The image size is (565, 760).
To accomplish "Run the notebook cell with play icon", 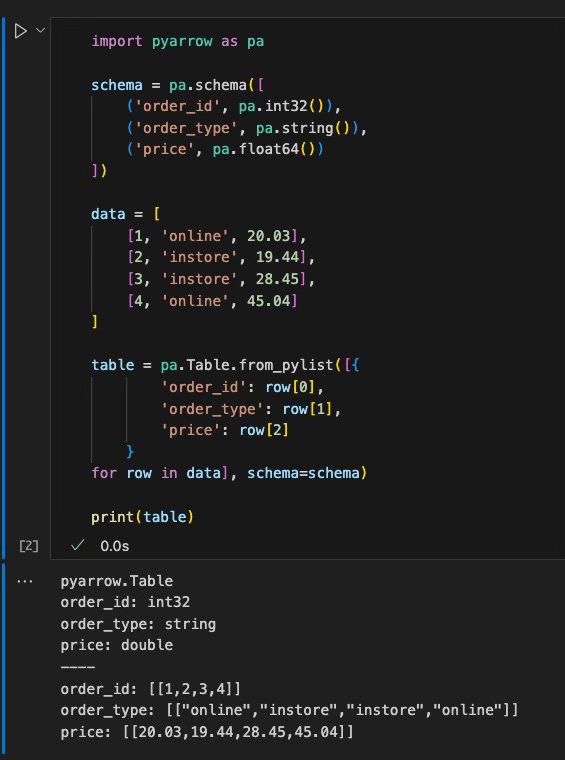I will (x=20, y=31).
